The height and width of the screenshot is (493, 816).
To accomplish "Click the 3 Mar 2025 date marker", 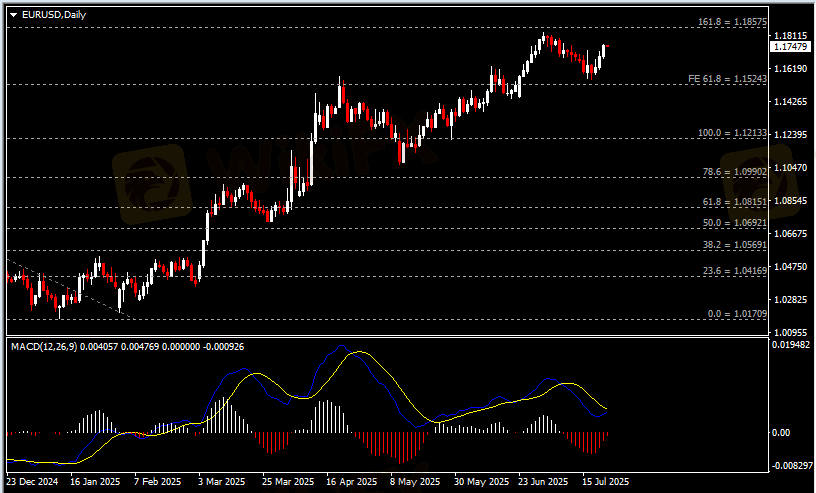I will click(221, 482).
